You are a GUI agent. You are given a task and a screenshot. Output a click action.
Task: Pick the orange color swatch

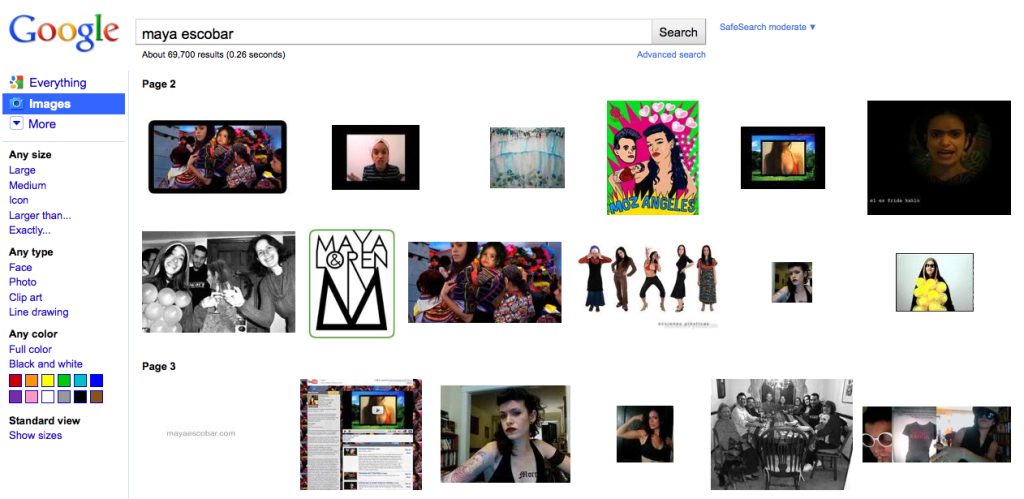31,380
